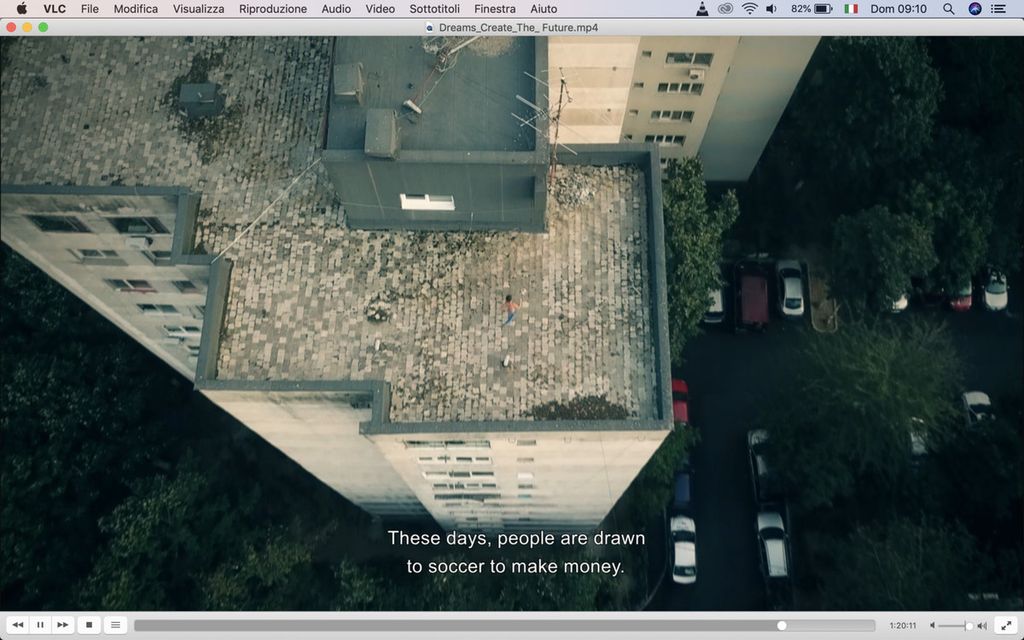Expand the Audio menu
Viewport: 1024px width, 640px height.
point(336,9)
